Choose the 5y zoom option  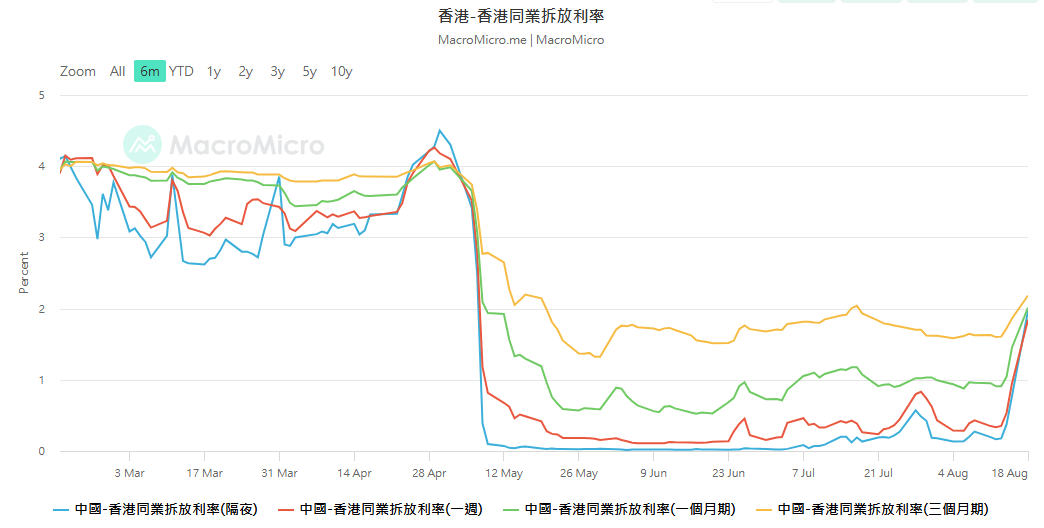pos(310,71)
